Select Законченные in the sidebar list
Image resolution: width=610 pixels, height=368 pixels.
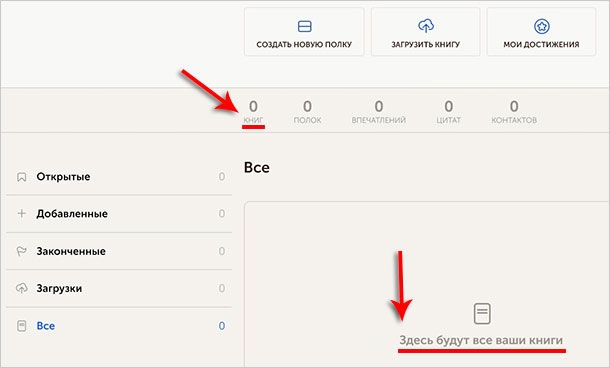point(119,251)
